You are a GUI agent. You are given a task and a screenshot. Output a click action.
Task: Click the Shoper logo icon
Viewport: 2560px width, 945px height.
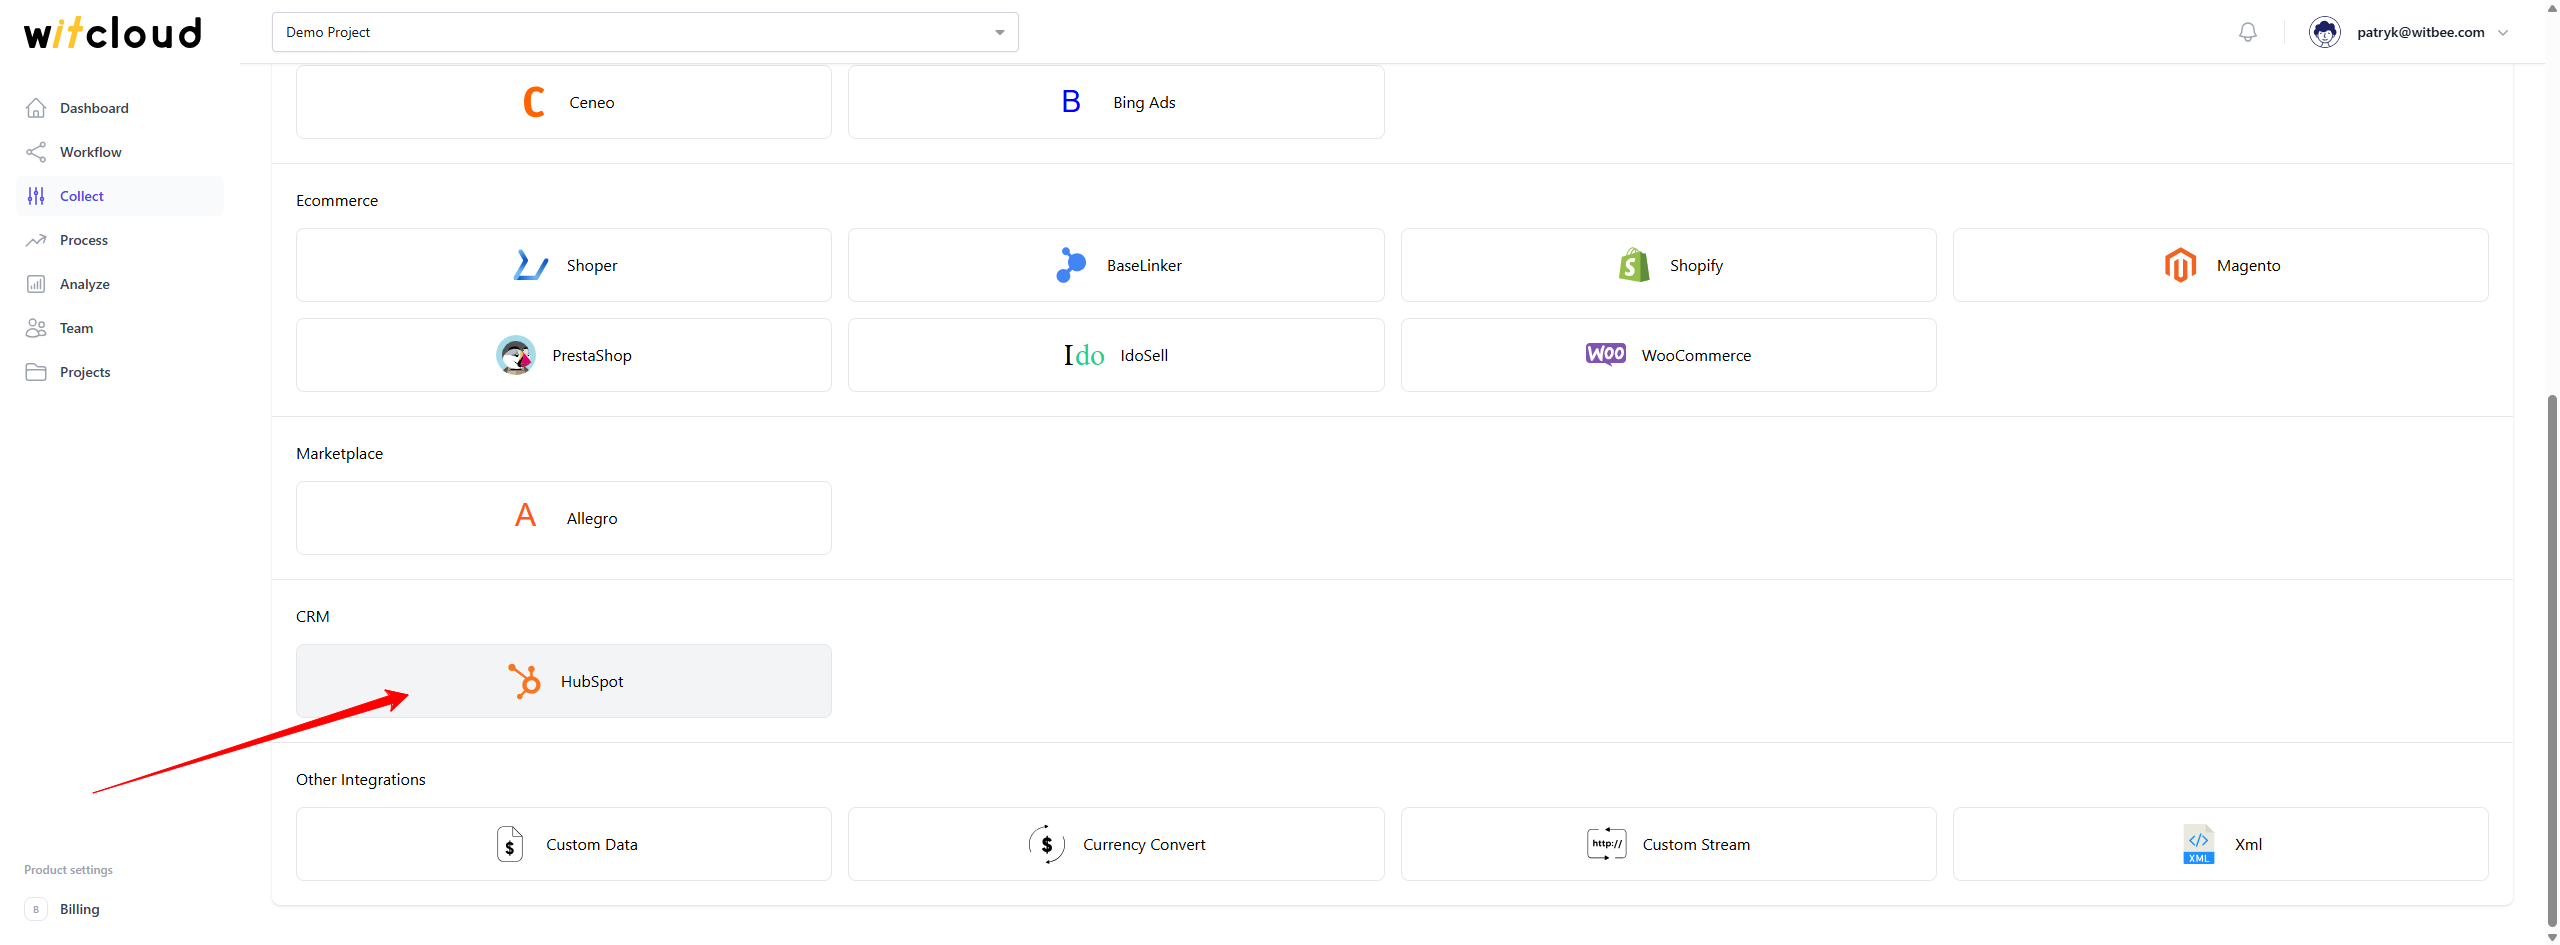click(530, 265)
